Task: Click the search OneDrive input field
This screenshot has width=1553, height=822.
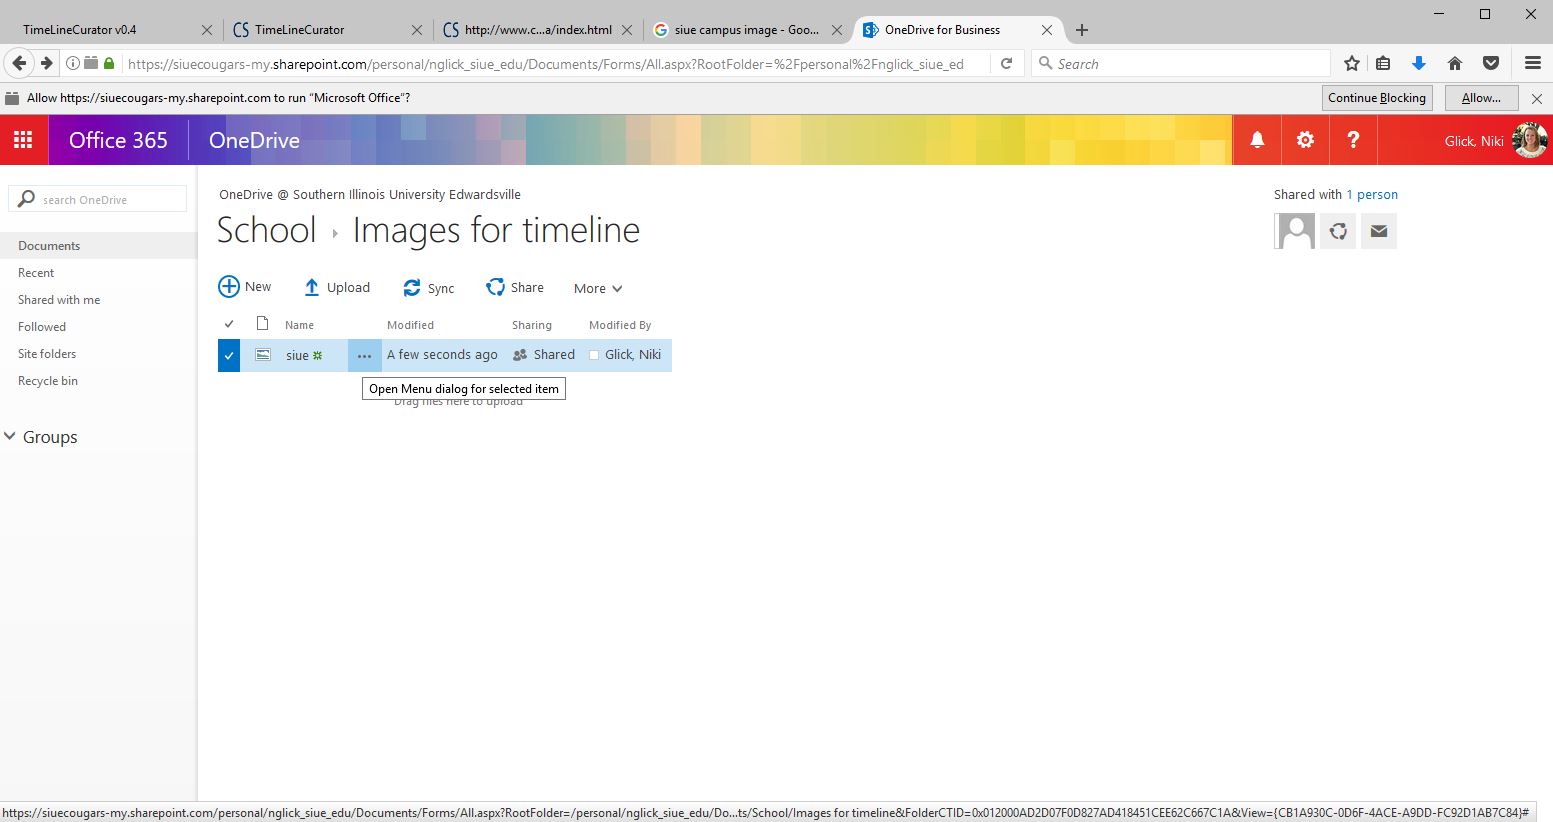Action: pyautogui.click(x=108, y=200)
